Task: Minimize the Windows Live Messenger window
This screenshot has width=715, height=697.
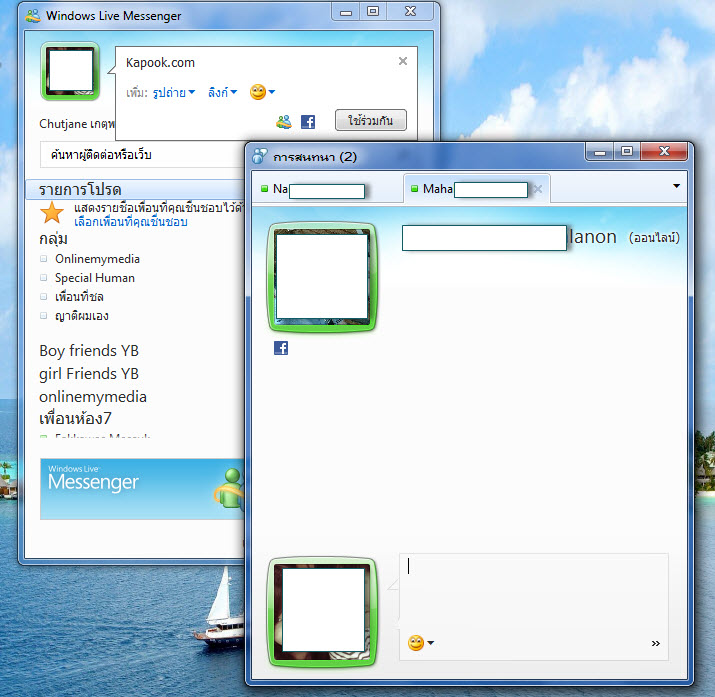Action: [346, 12]
